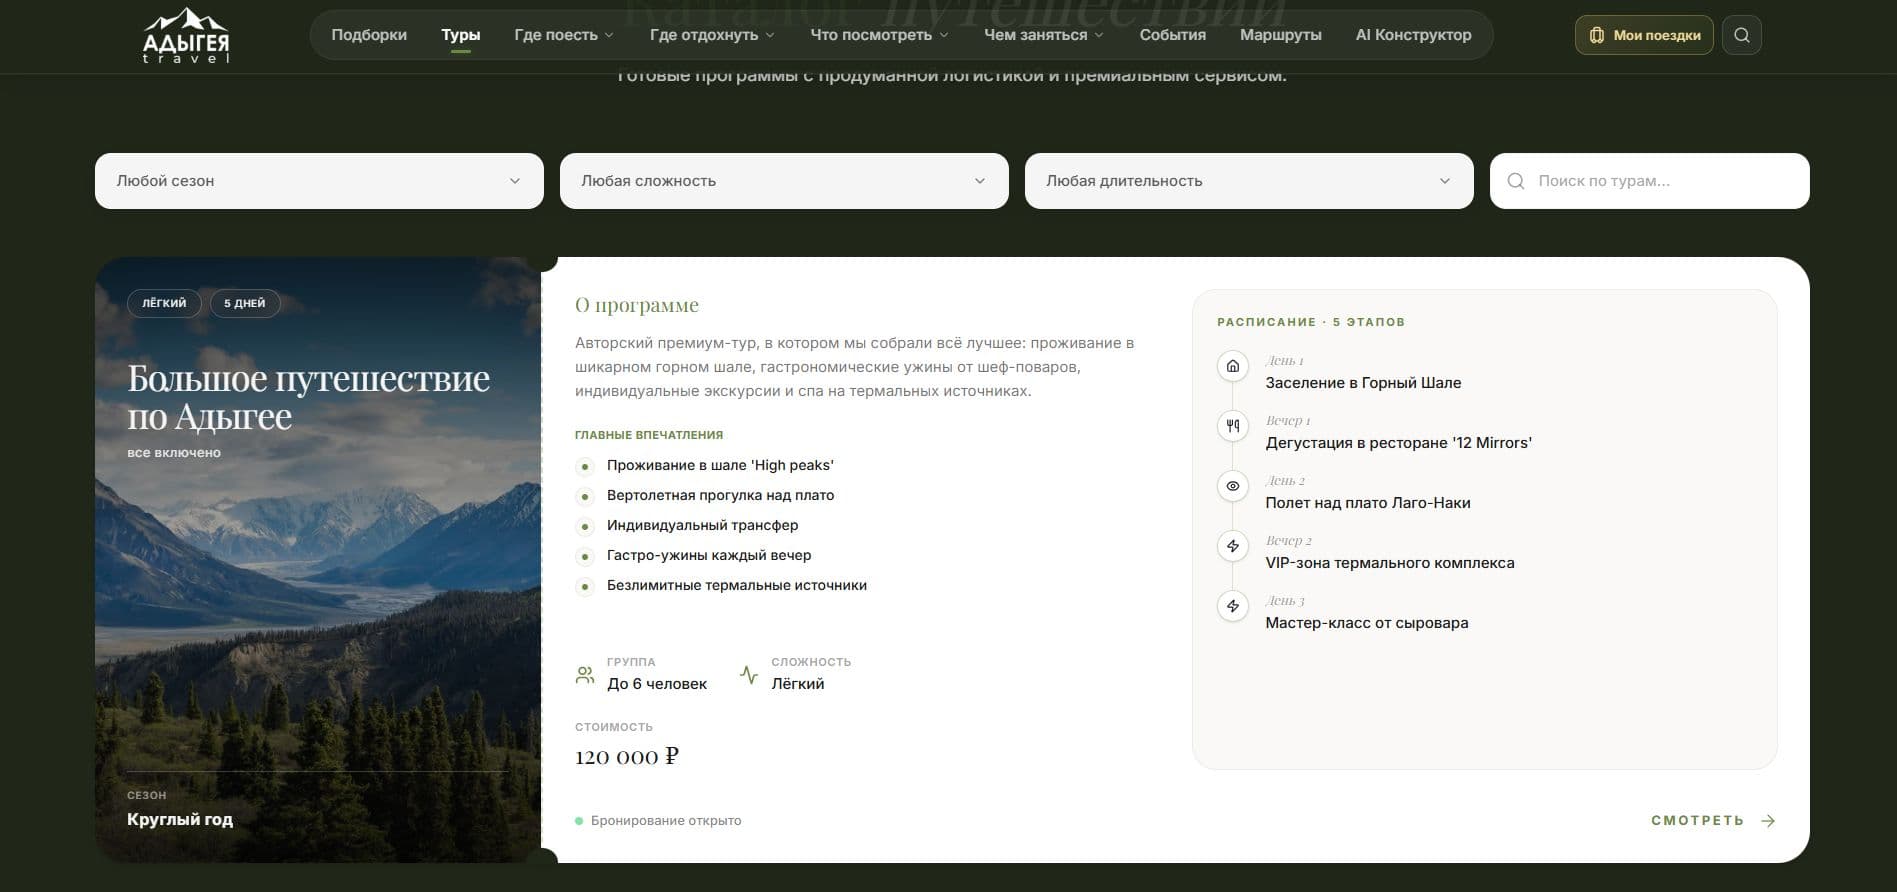Image resolution: width=1897 pixels, height=892 pixels.
Task: Click the home icon for Заселение в Горный Шале
Action: 1233,366
